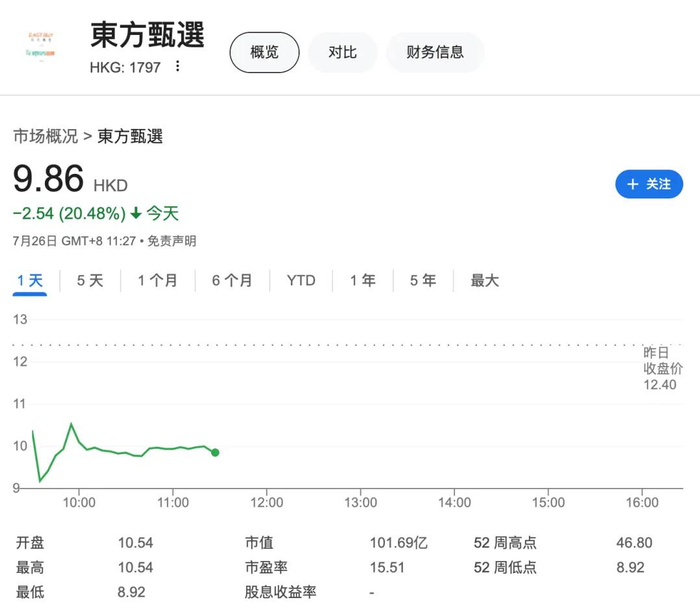
Task: Click the 关注 follow button
Action: pyautogui.click(x=649, y=184)
